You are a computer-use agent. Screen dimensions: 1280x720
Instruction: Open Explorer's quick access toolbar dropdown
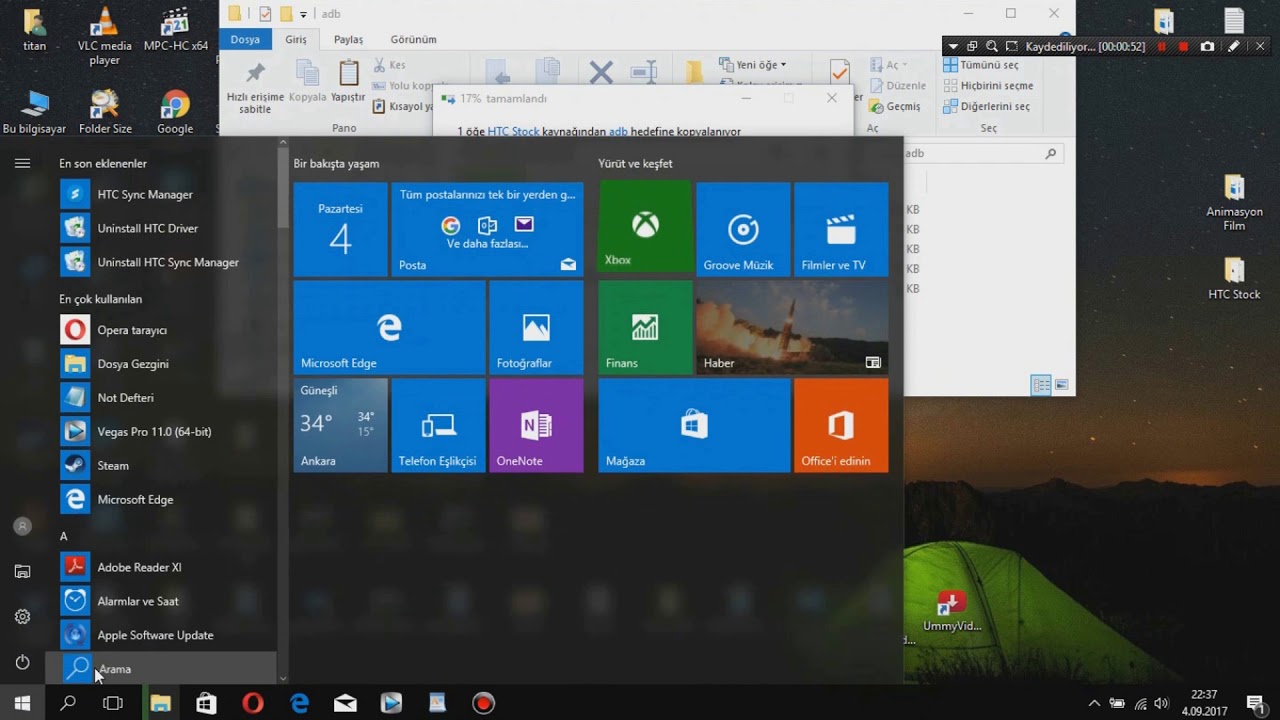(303, 14)
